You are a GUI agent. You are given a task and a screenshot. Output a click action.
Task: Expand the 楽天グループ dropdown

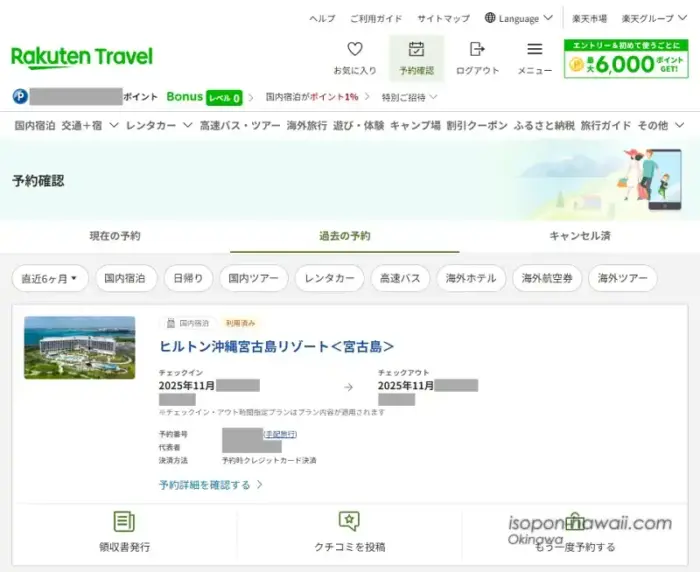pos(682,18)
